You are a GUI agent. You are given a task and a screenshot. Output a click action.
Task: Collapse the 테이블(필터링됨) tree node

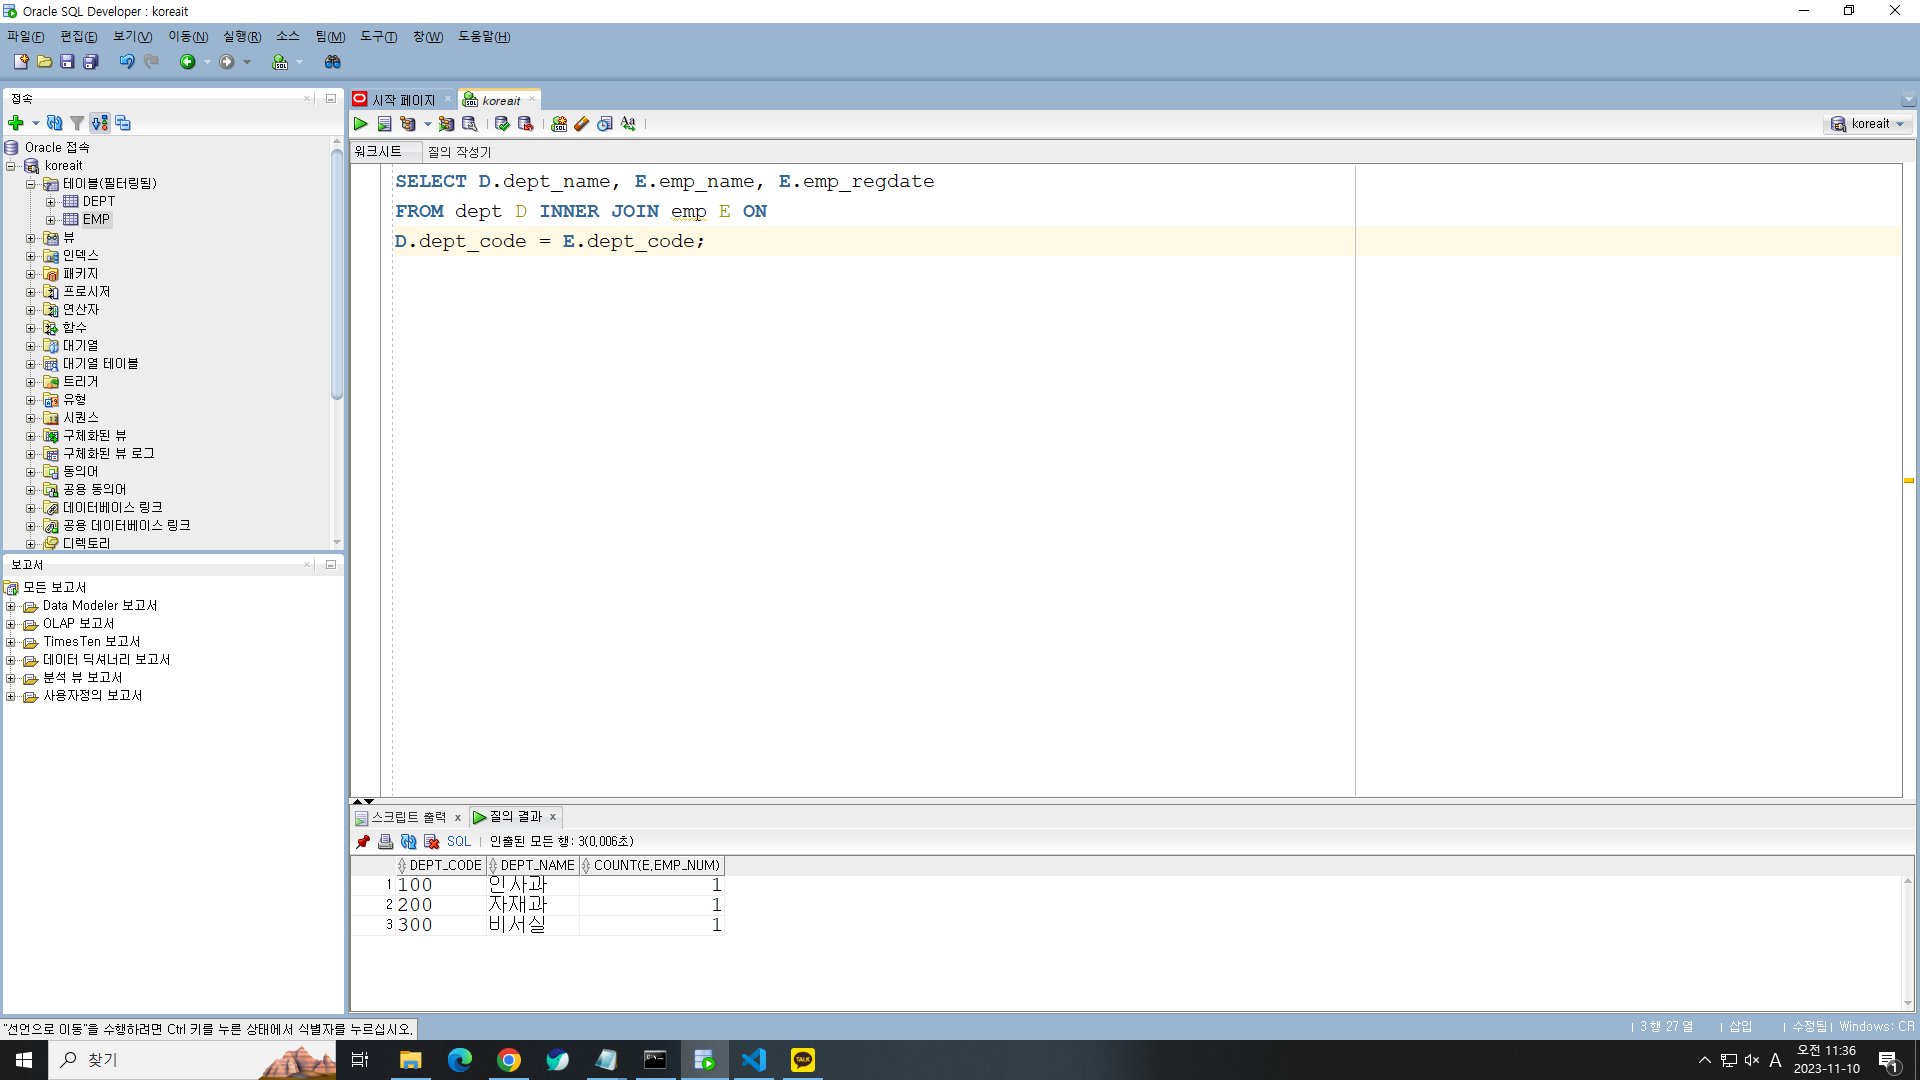[31, 184]
